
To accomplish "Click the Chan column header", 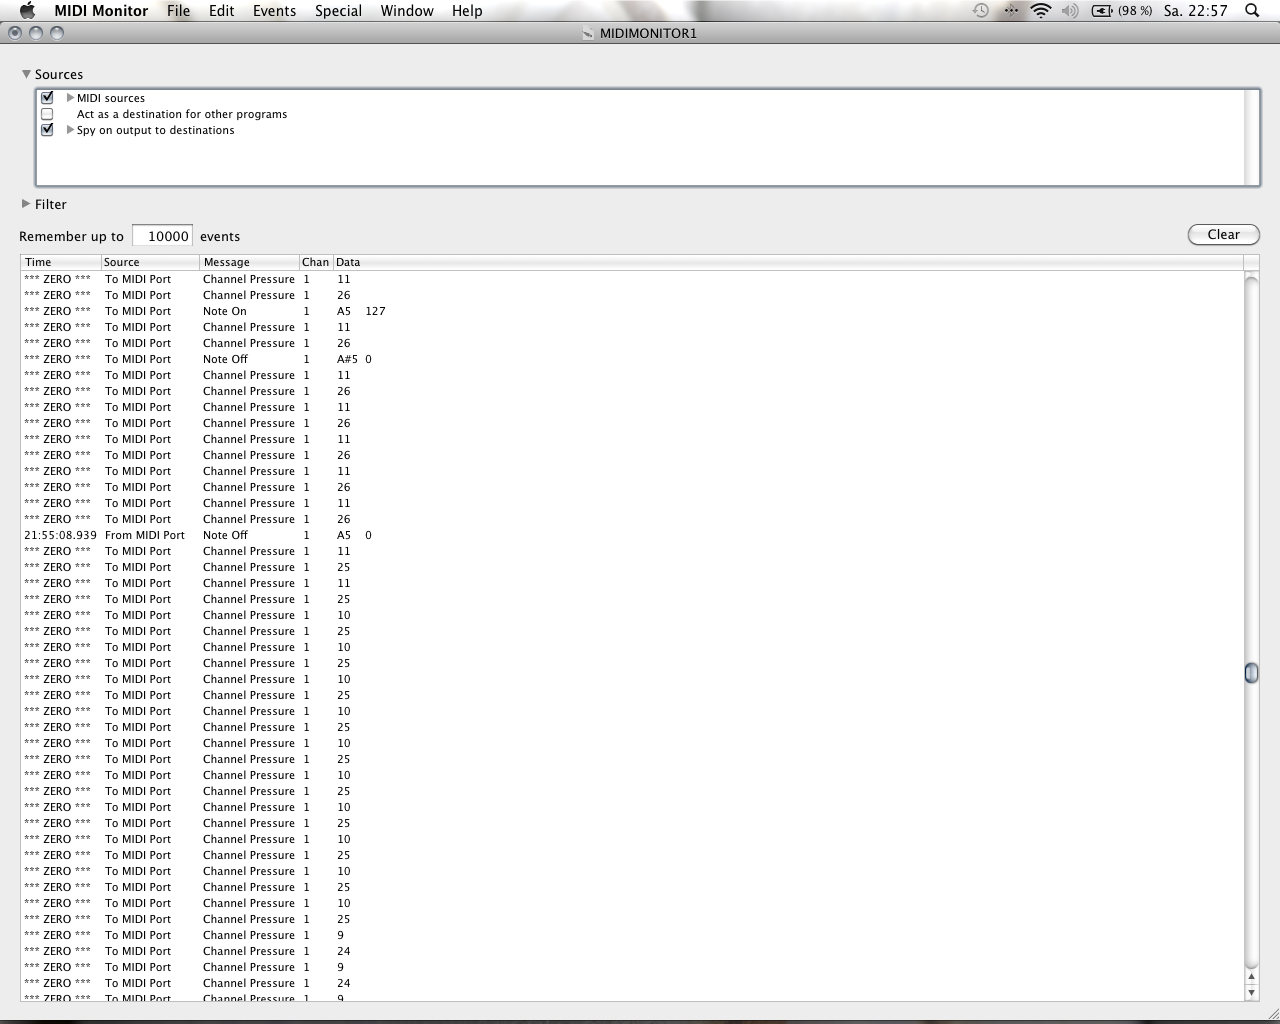I will [x=316, y=262].
